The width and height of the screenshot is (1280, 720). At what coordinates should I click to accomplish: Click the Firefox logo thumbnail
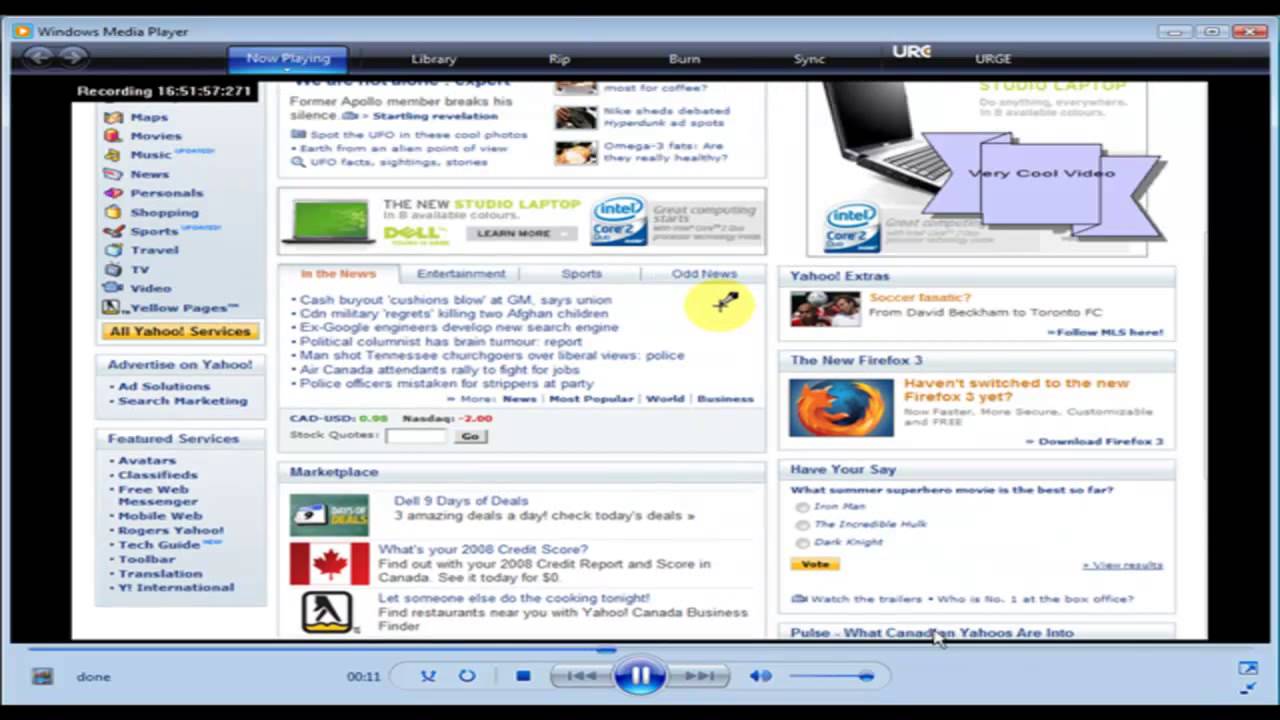(x=841, y=407)
